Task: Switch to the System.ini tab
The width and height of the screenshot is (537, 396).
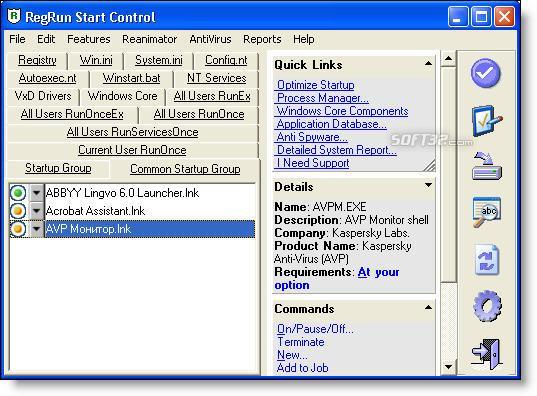Action: [x=159, y=60]
